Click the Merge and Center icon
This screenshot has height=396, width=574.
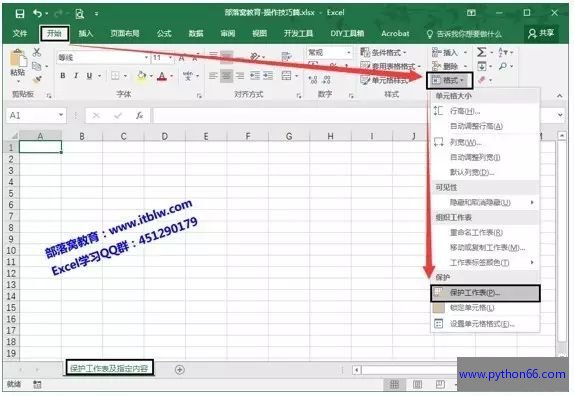[x=286, y=76]
